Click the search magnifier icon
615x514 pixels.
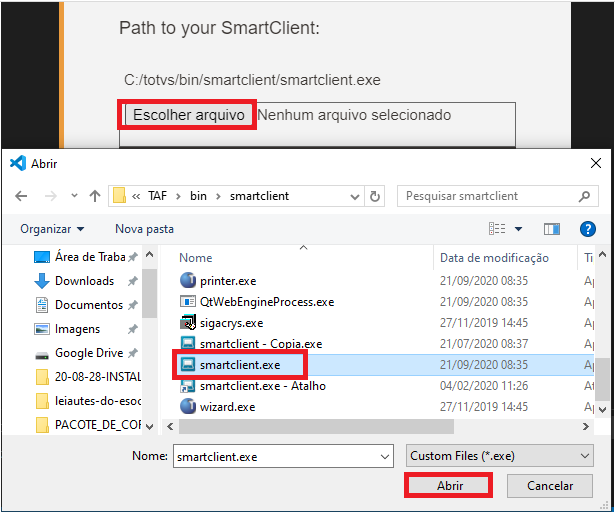(x=584, y=196)
